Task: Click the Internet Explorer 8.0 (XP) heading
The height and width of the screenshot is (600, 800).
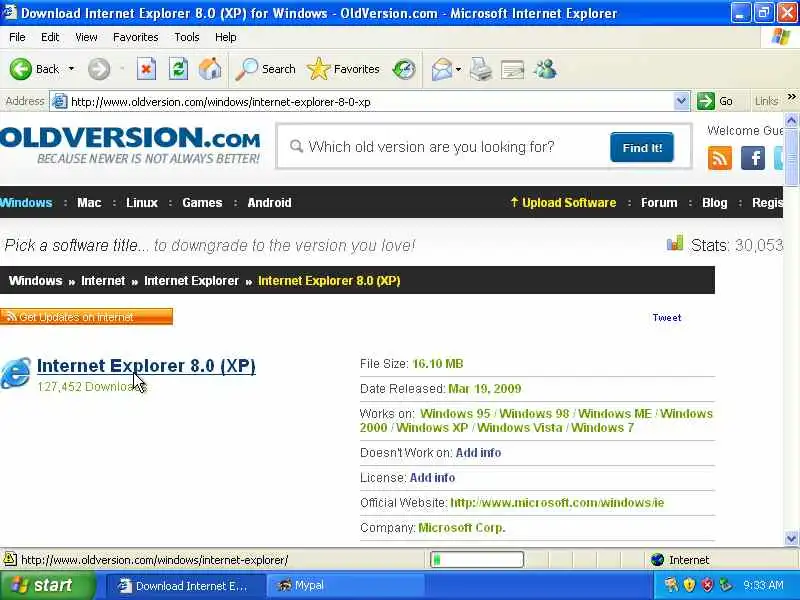Action: point(146,365)
